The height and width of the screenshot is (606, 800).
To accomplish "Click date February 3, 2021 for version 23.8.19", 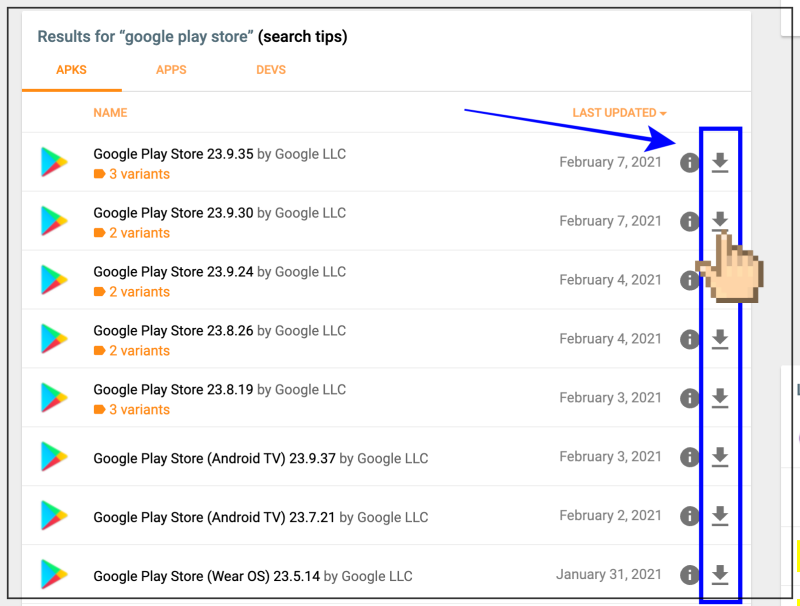I will coord(610,398).
